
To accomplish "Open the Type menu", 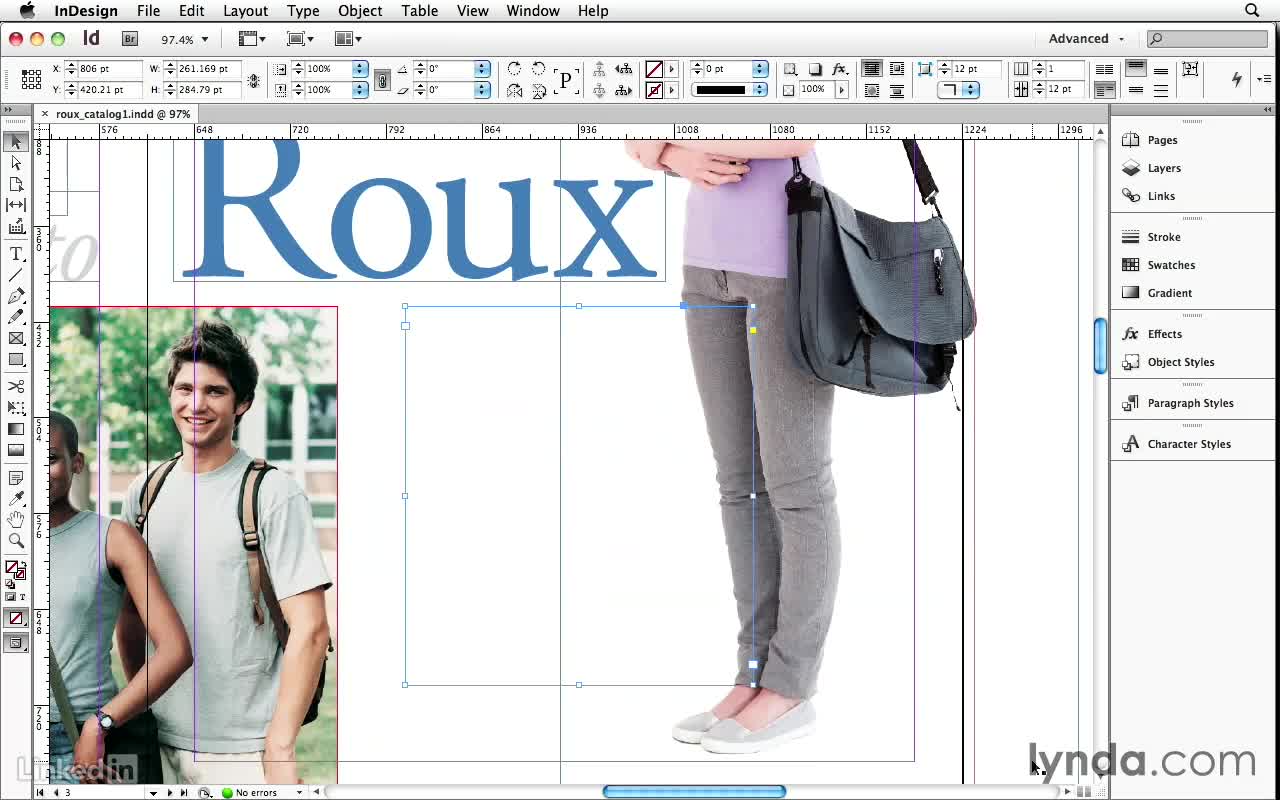I will (x=303, y=11).
